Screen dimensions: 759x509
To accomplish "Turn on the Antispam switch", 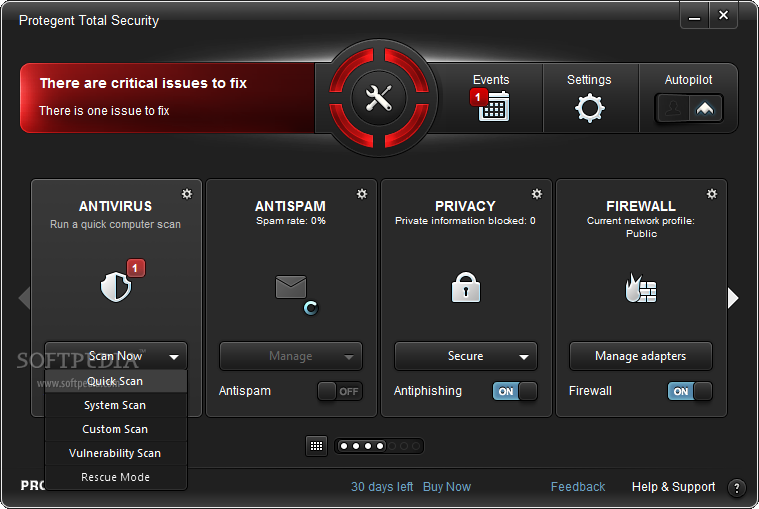I will (340, 391).
